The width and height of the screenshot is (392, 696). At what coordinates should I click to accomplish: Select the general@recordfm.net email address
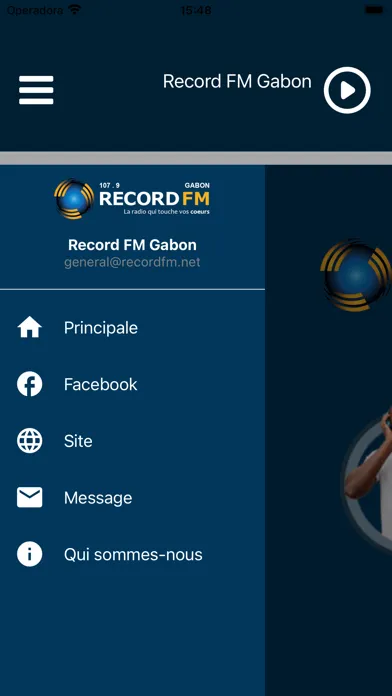coord(132,262)
